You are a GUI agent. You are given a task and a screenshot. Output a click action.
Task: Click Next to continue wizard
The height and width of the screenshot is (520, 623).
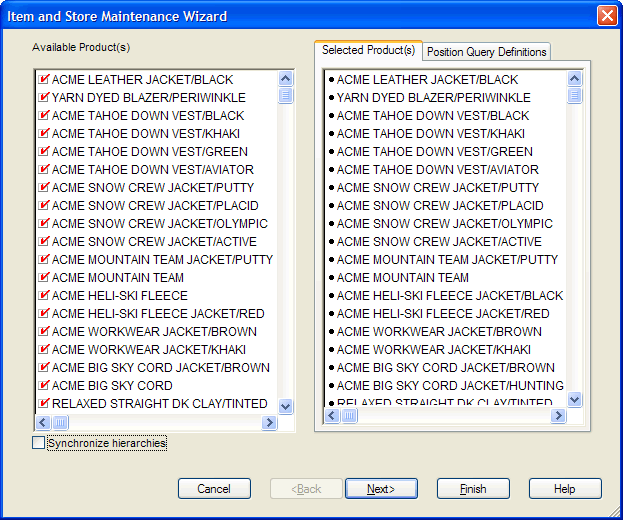point(381,489)
